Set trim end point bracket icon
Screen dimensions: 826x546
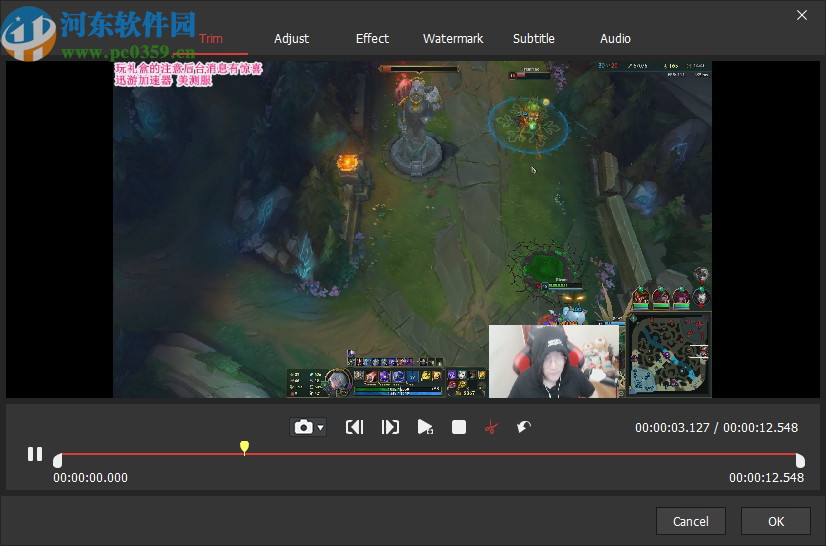(390, 427)
